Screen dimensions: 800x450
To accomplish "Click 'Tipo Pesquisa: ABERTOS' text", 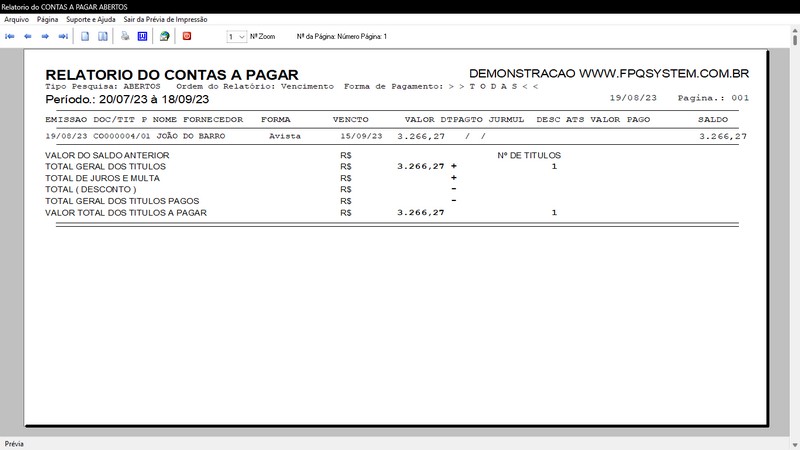I will [x=103, y=87].
